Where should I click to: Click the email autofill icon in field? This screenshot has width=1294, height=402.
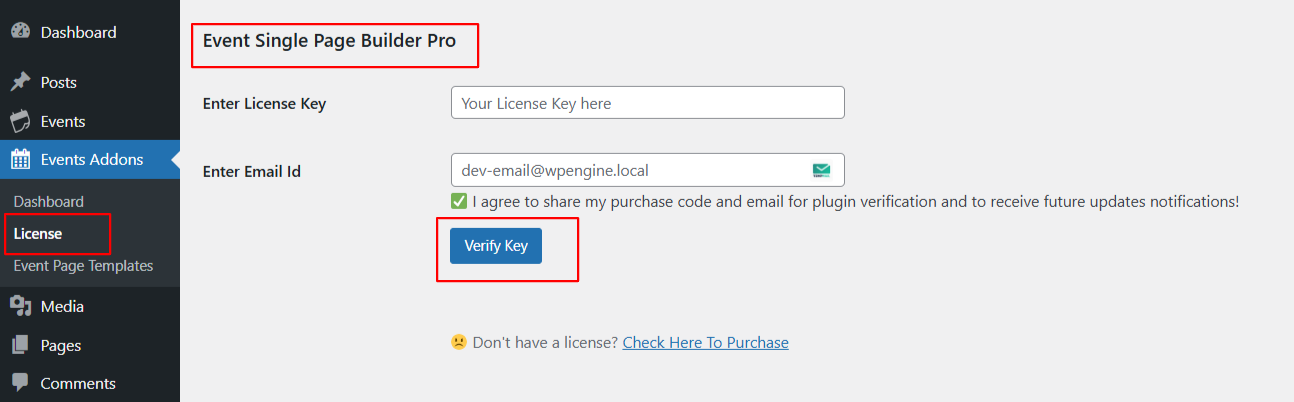tap(822, 170)
